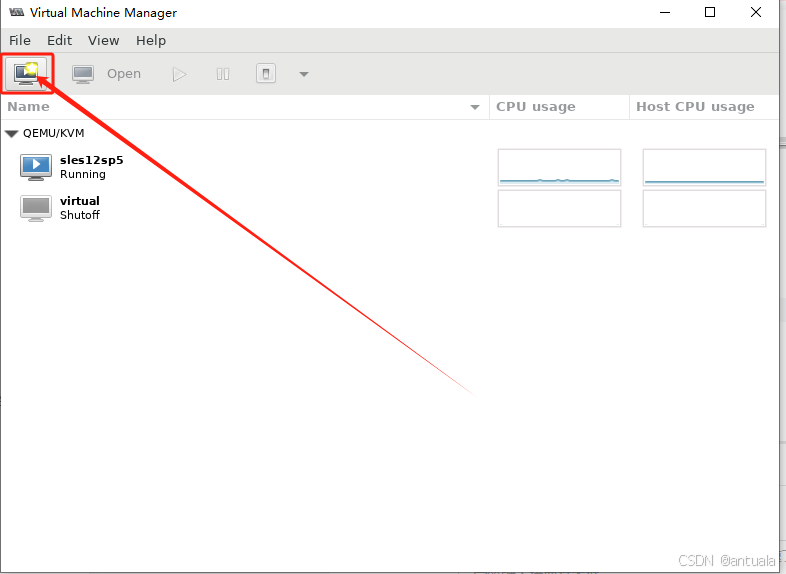Click the Running status text

pos(83,174)
